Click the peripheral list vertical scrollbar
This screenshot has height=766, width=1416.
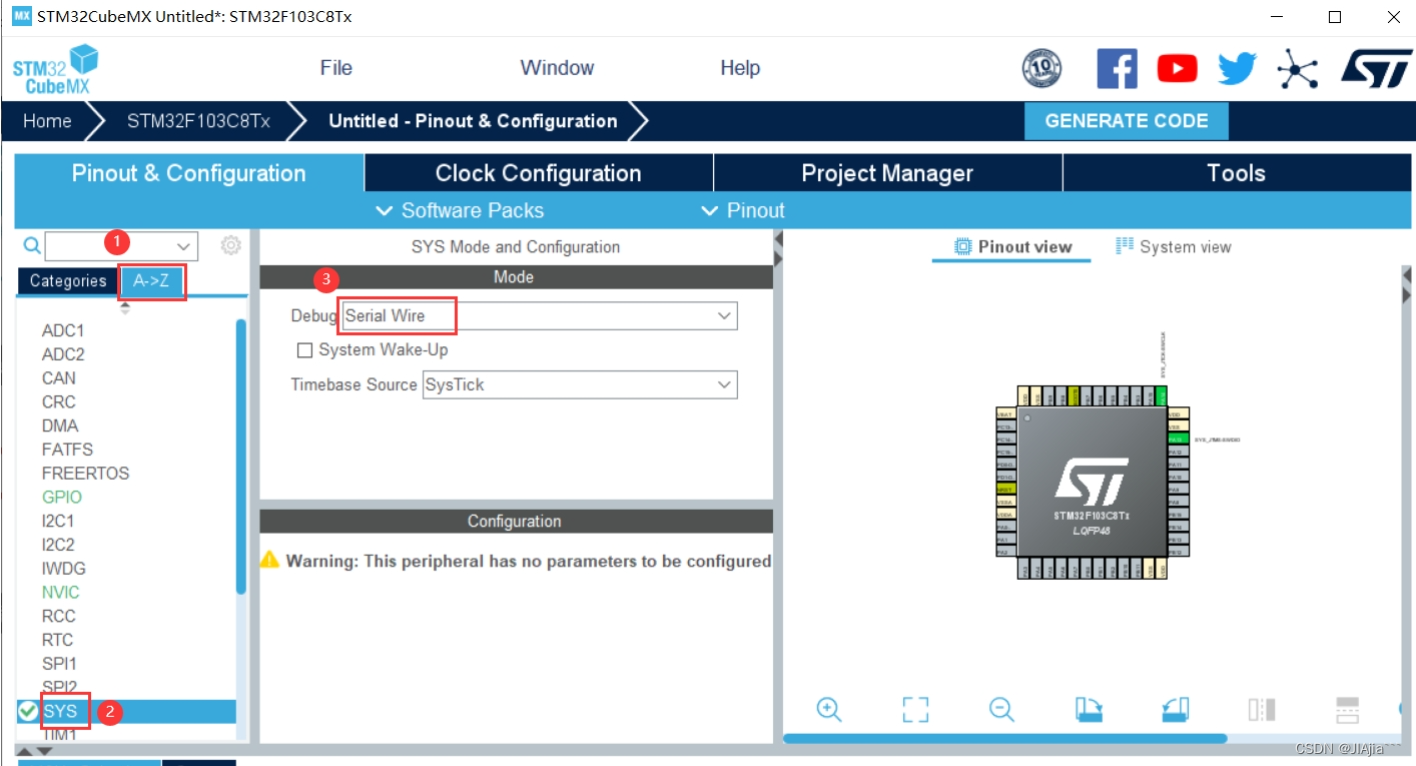pos(240,457)
